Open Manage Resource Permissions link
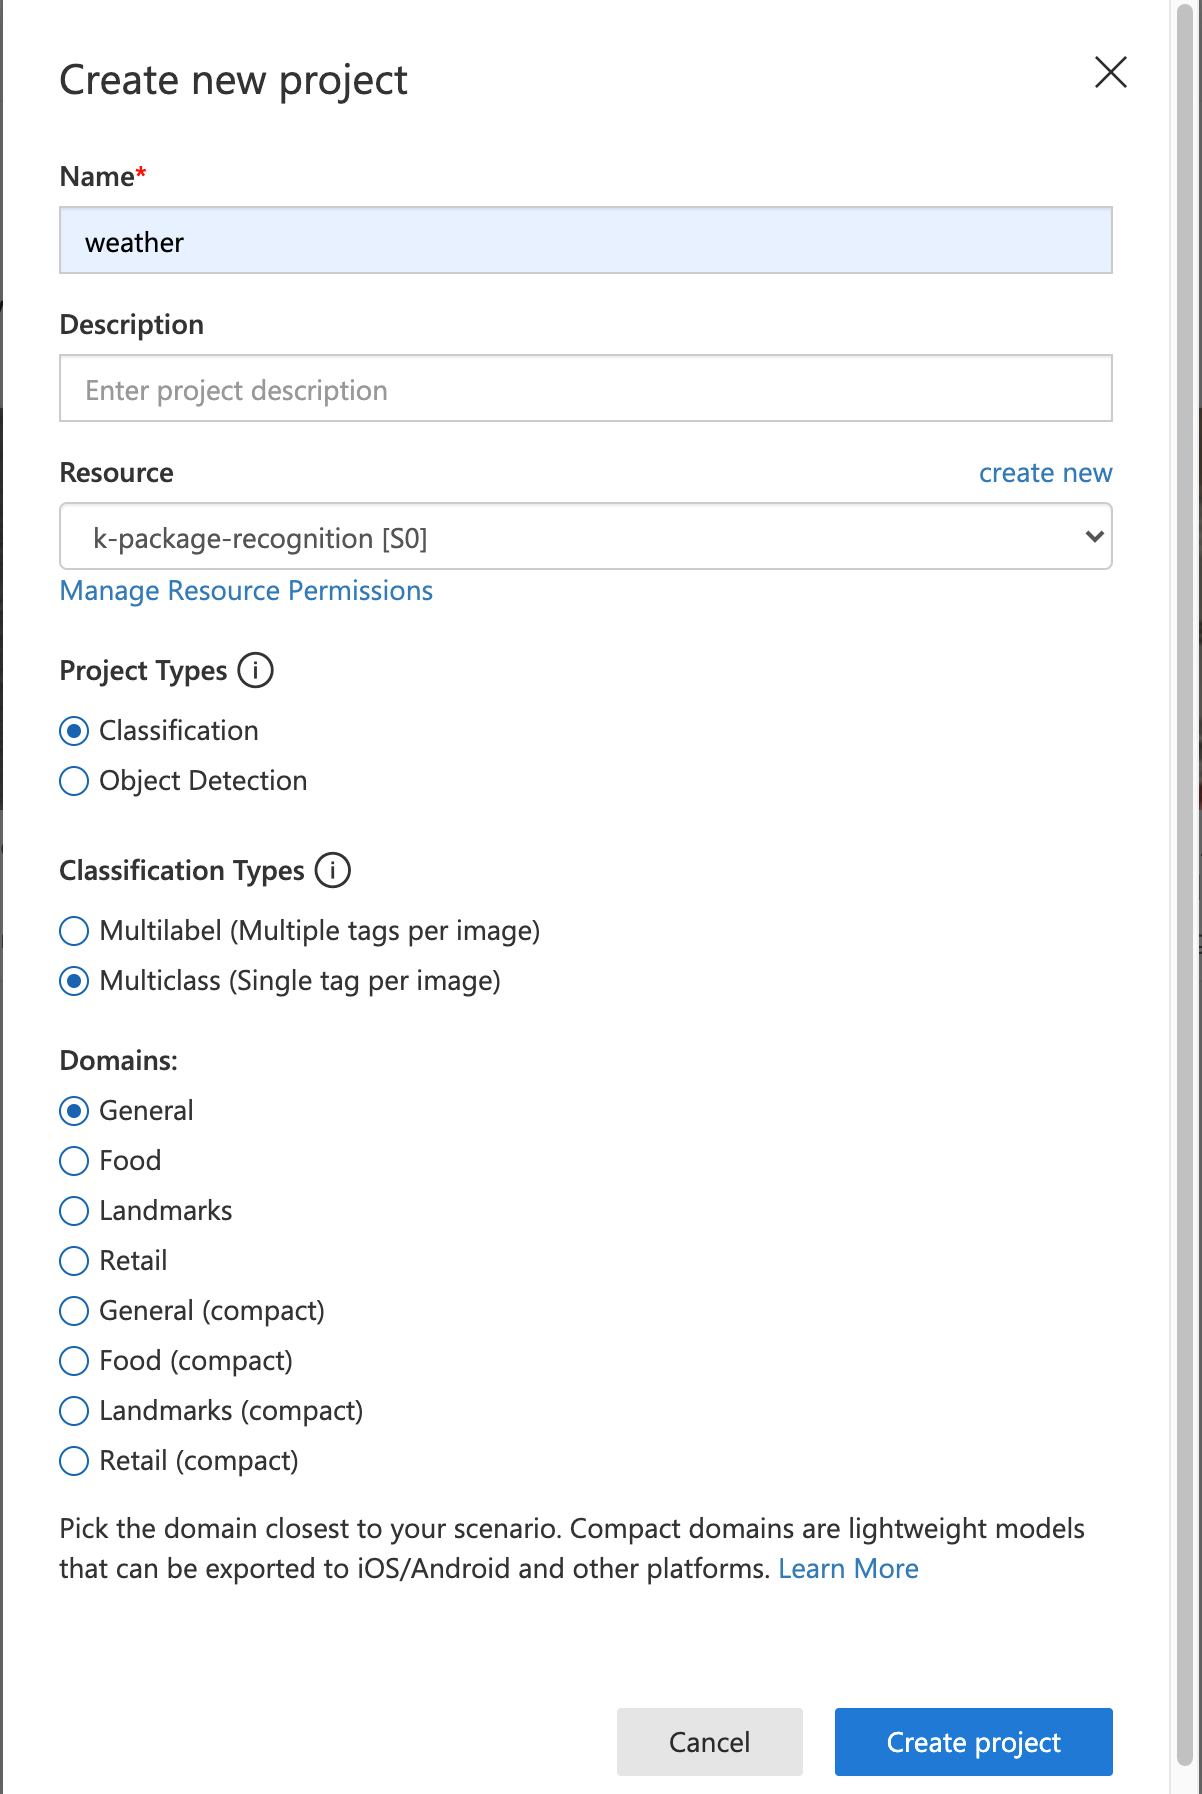 coord(246,591)
